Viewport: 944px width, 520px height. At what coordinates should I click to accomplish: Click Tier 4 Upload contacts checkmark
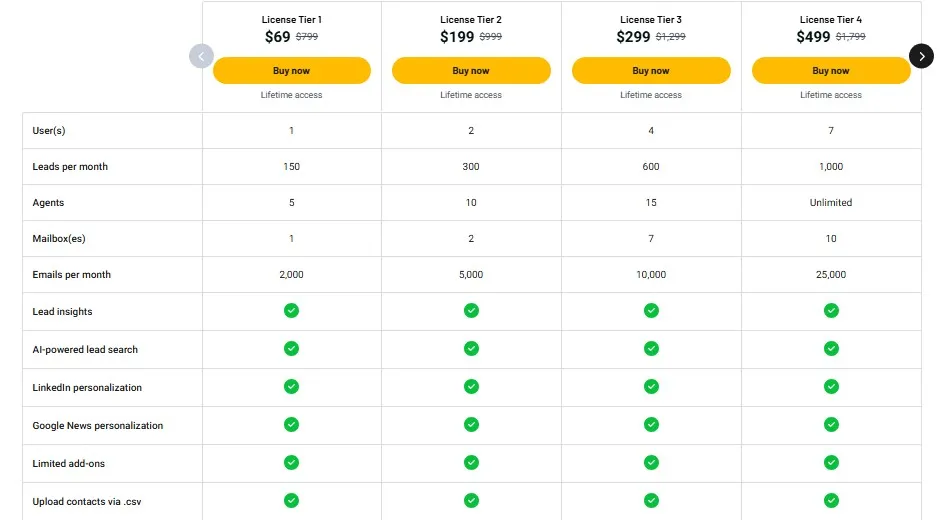[831, 500]
